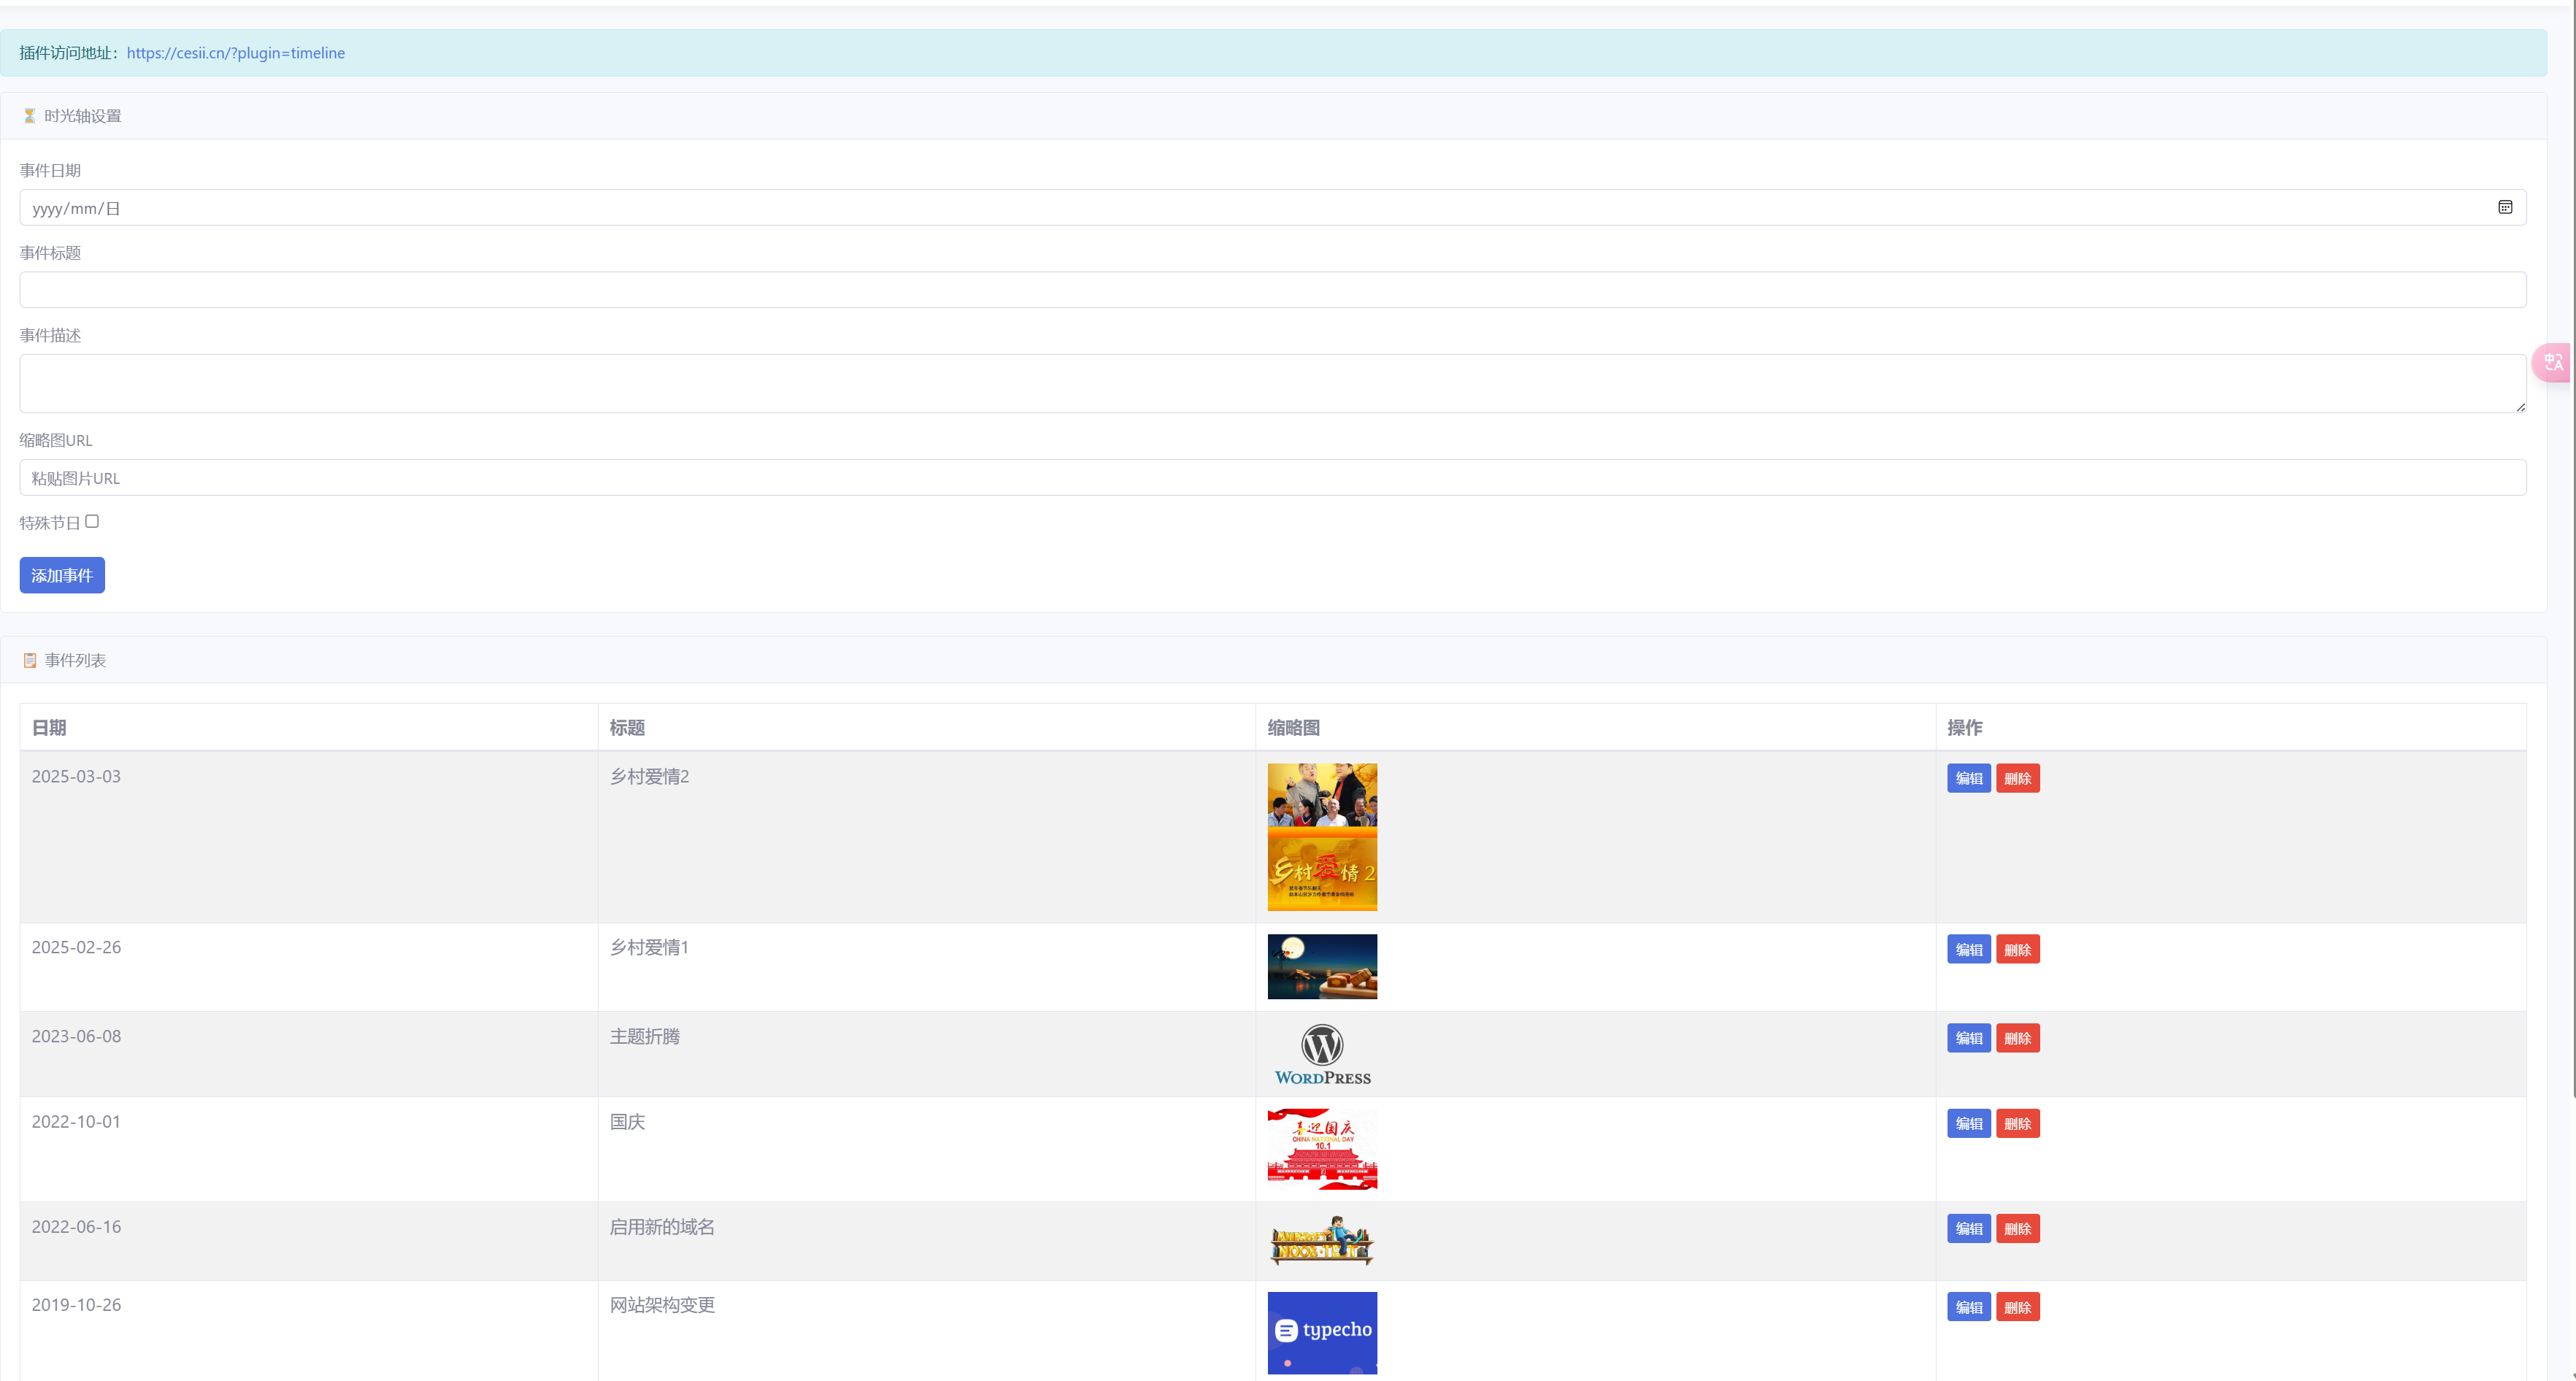Image resolution: width=2576 pixels, height=1381 pixels.
Task: Toggle the 特殊节日 checkbox
Action: [x=92, y=521]
